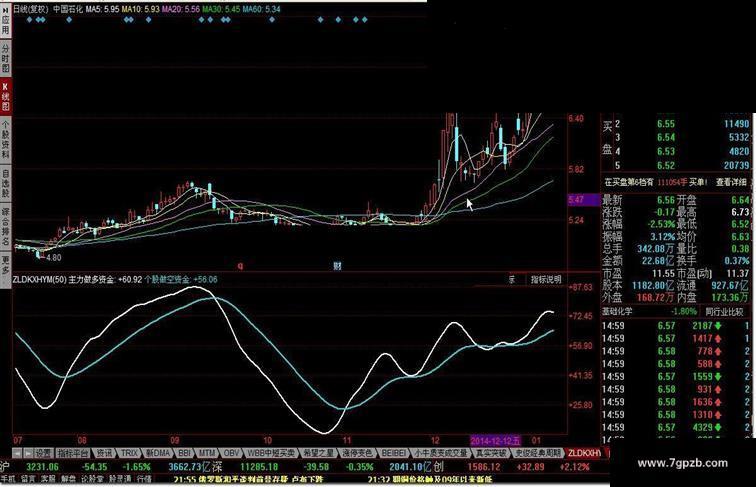The width and height of the screenshot is (756, 487).
Task: Select the TRIX indicator tab
Action: 129,453
